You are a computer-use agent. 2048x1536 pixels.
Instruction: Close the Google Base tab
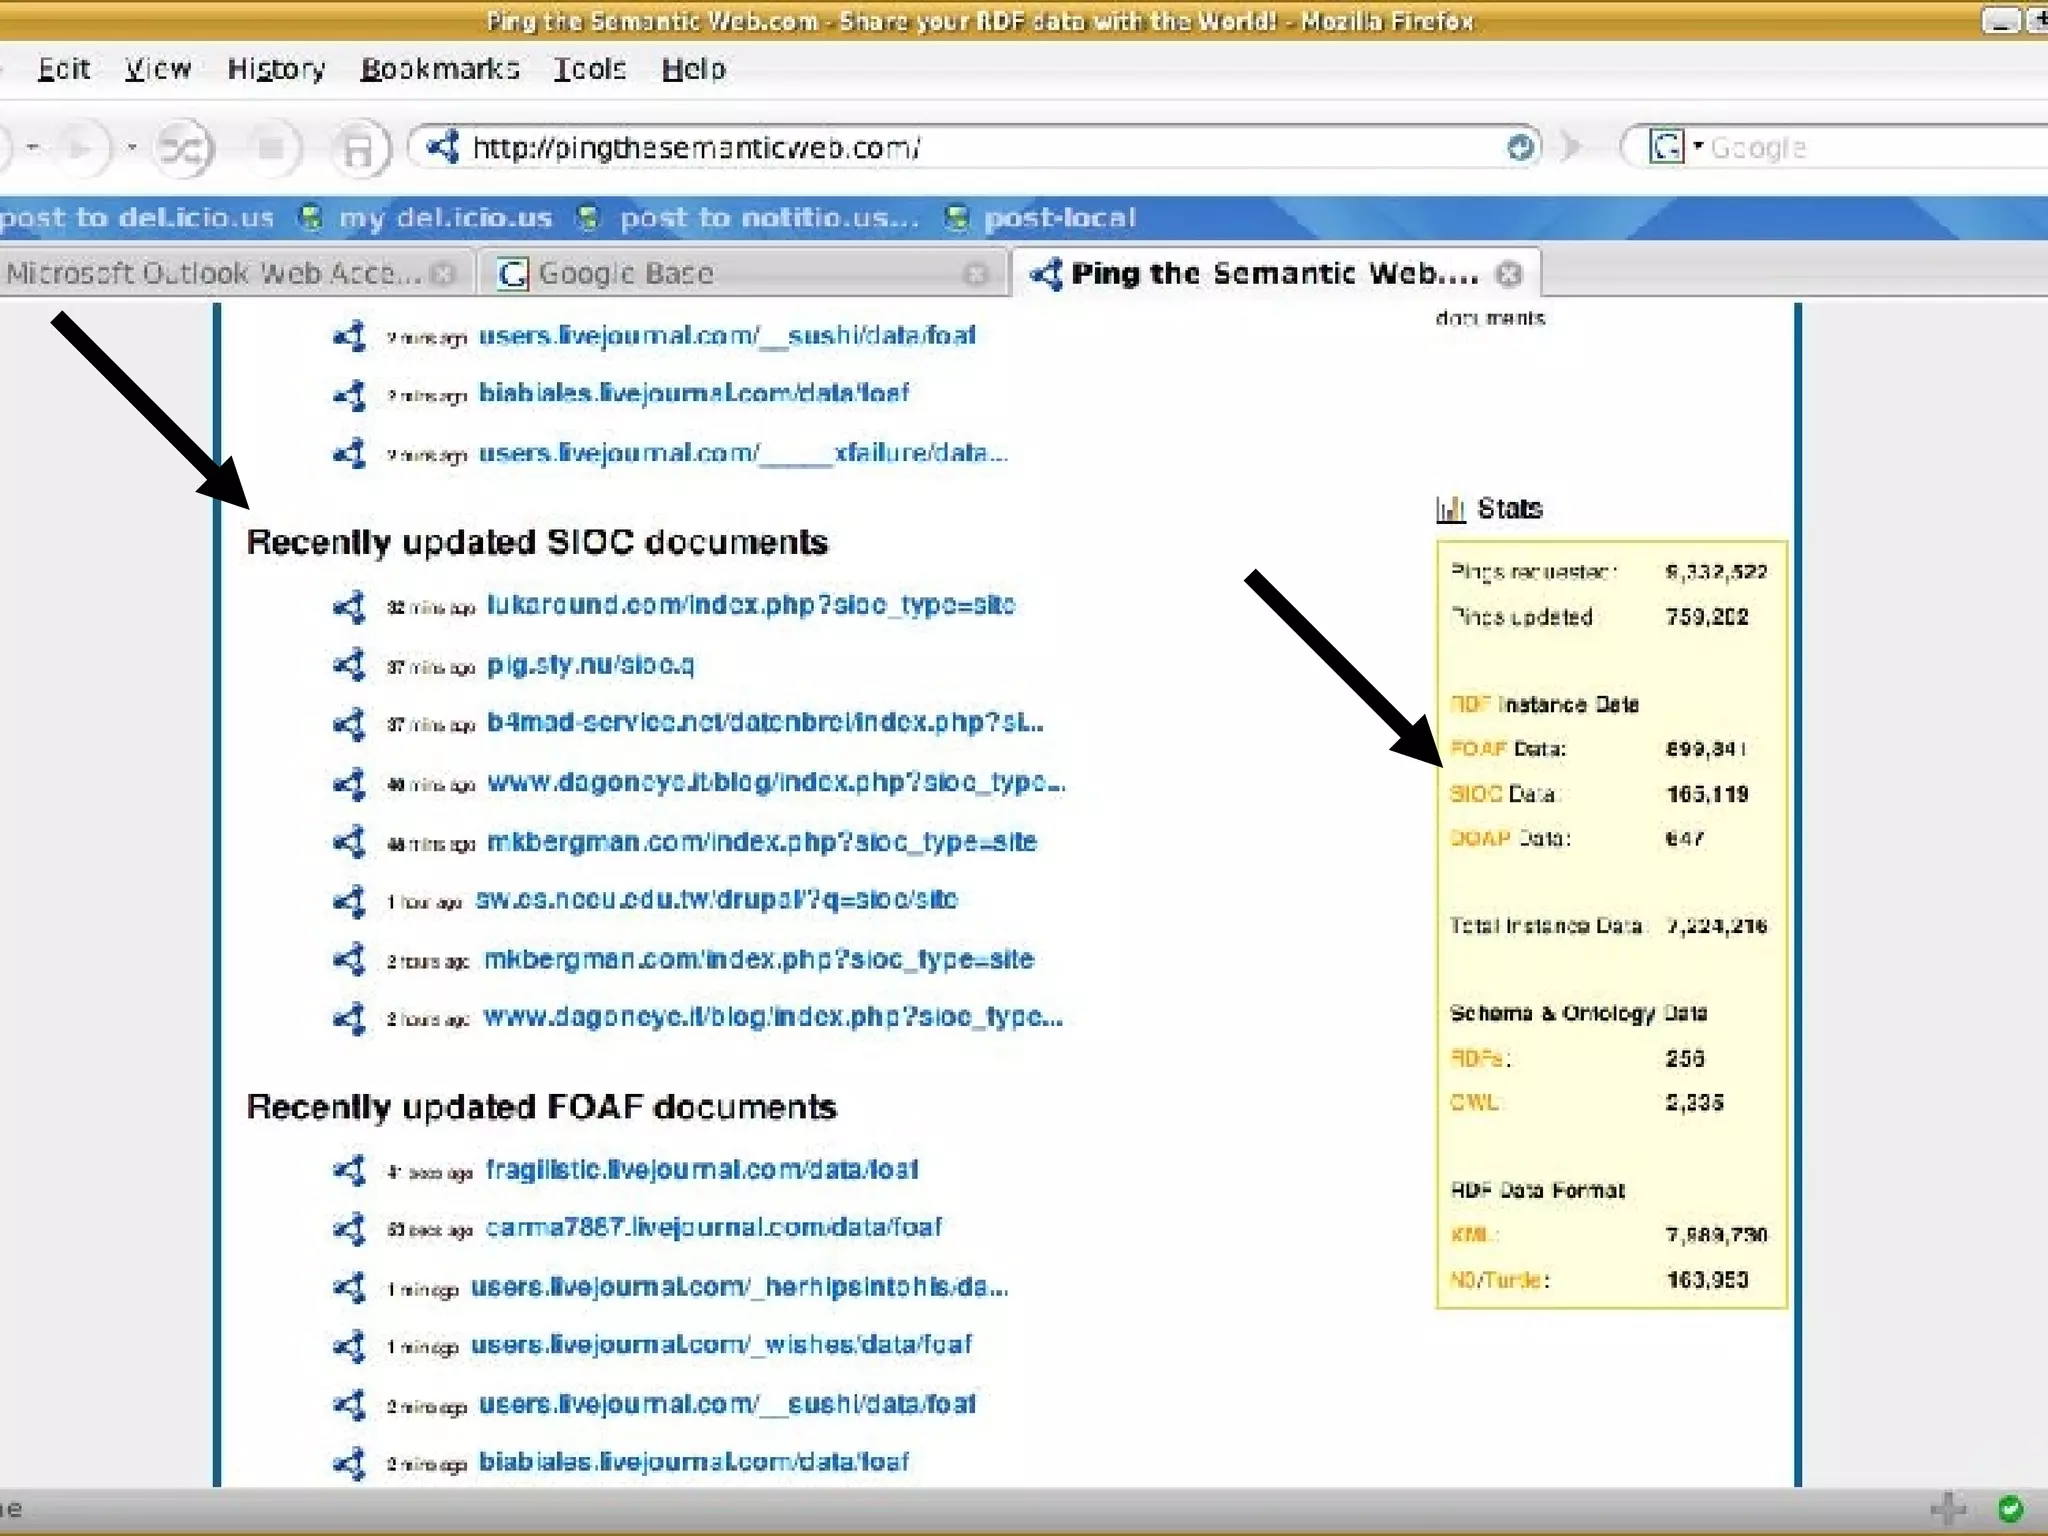tap(976, 274)
